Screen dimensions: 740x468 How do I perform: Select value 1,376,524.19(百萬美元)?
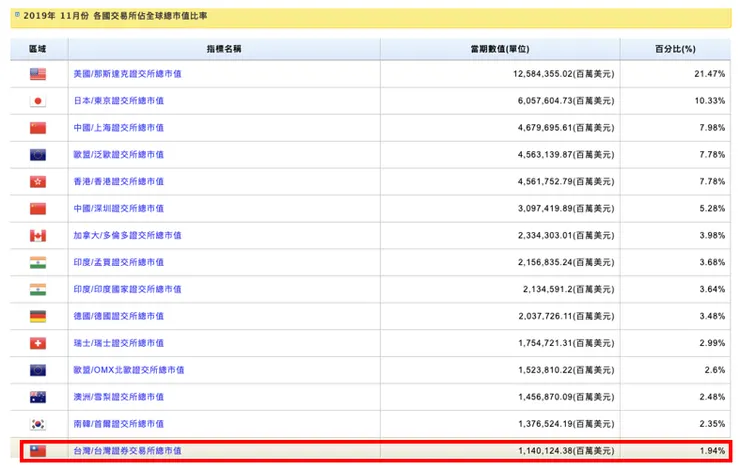(x=566, y=424)
